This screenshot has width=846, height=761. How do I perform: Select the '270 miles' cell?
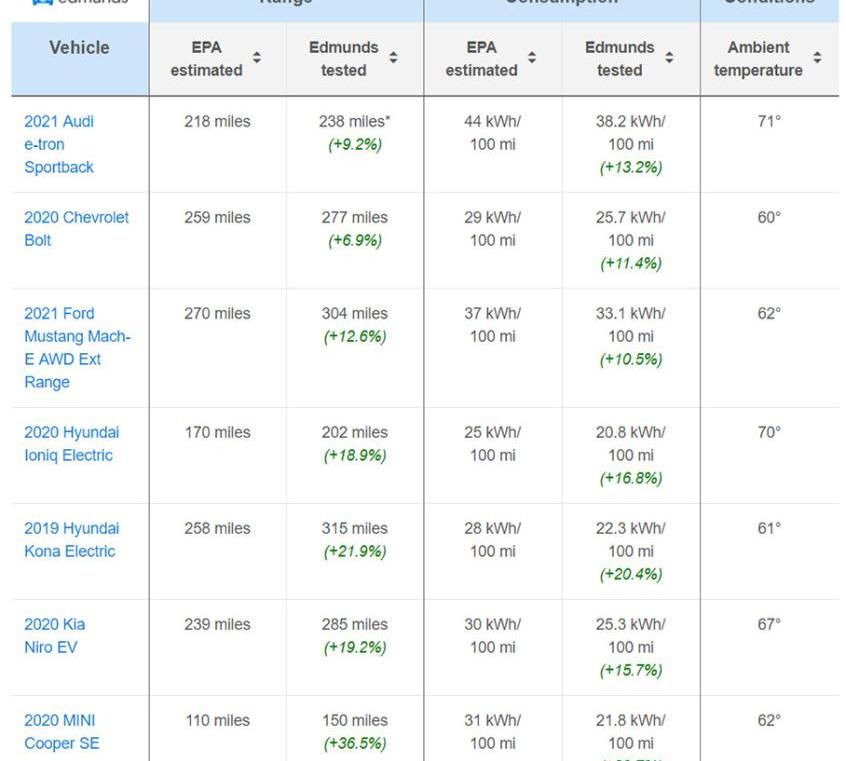(217, 314)
